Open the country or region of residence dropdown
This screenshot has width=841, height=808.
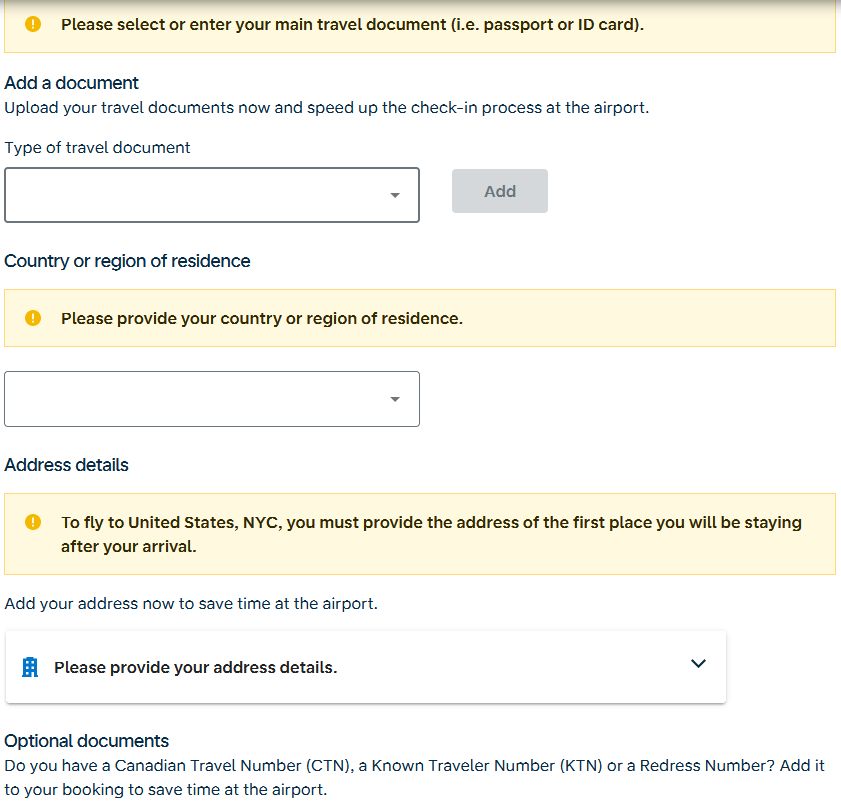pos(212,399)
